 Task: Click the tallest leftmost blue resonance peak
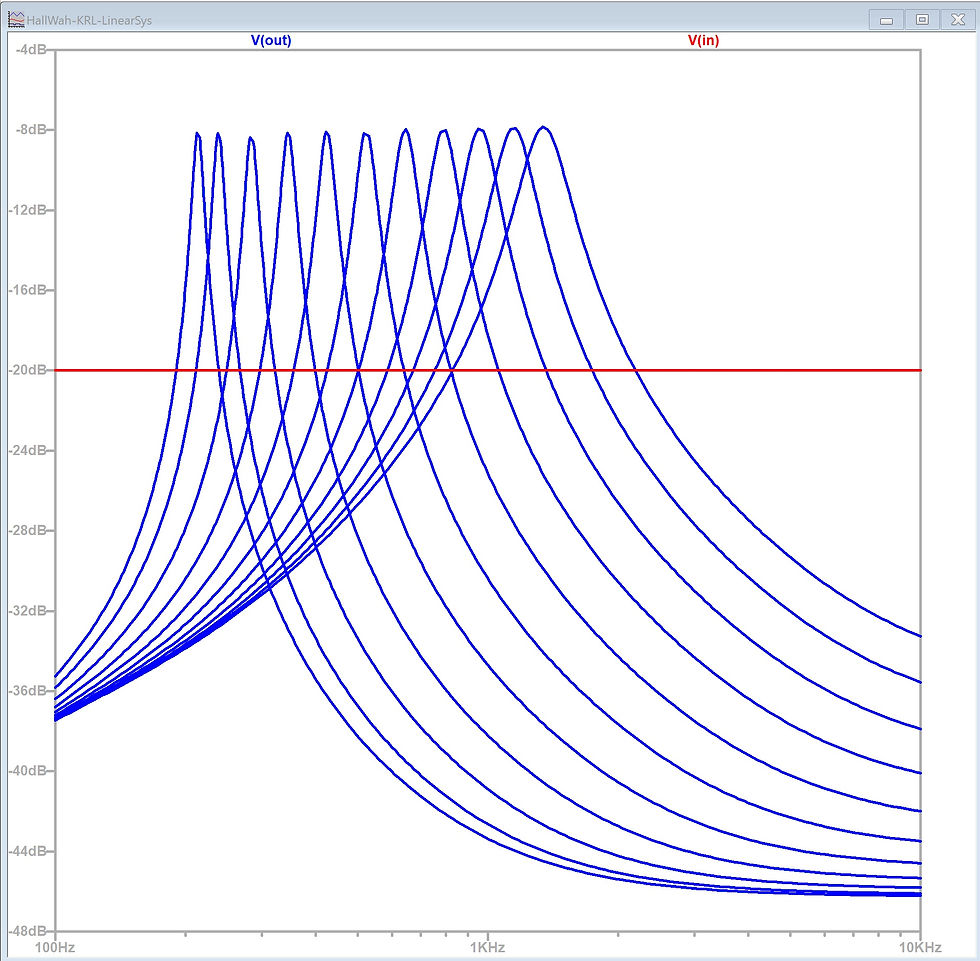pyautogui.click(x=199, y=130)
